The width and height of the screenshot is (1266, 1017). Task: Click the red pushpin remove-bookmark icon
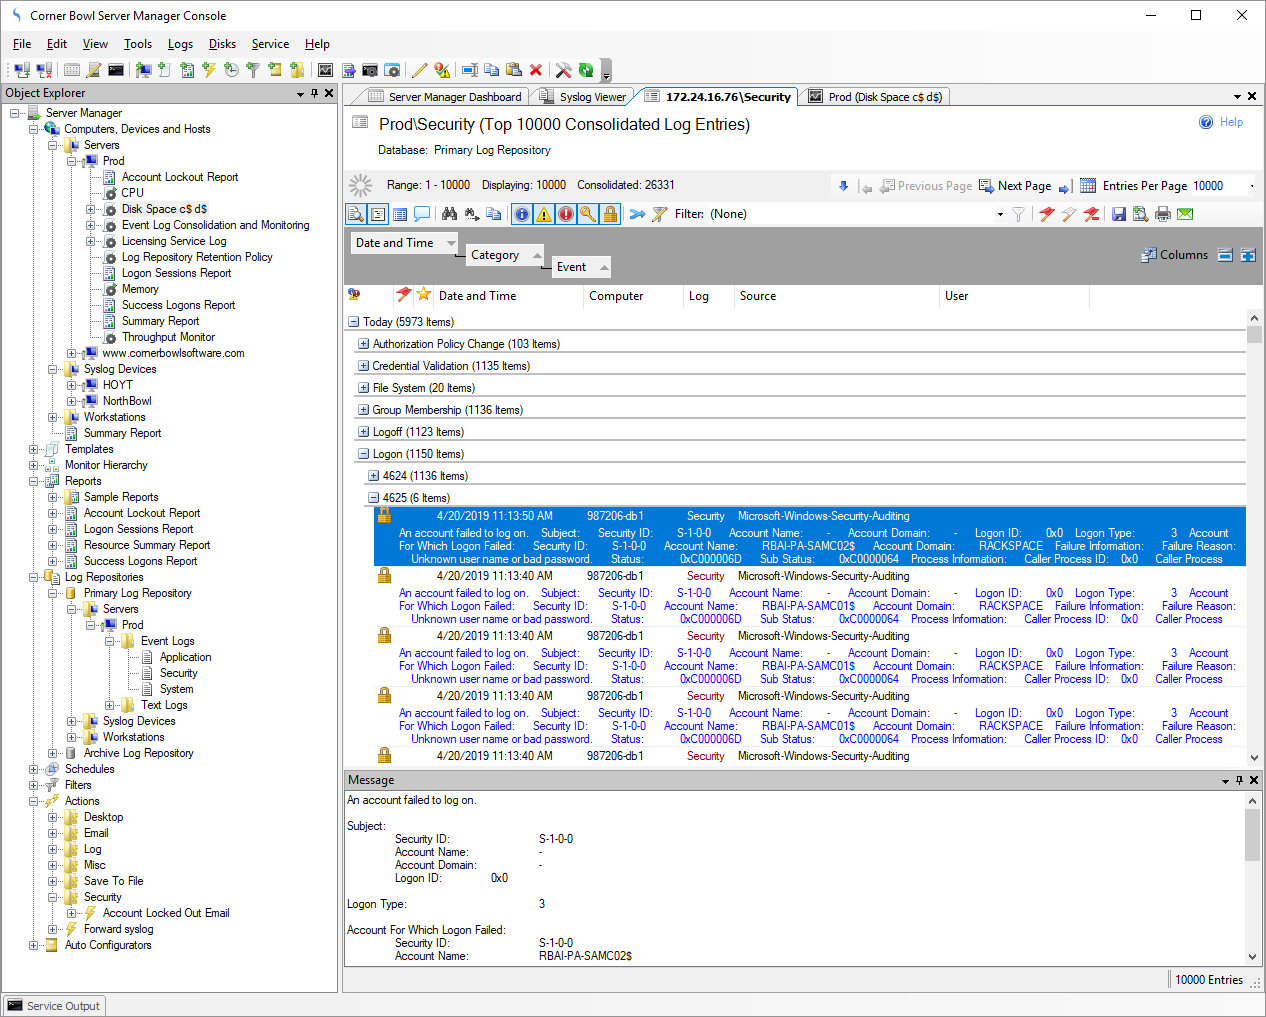[1091, 214]
